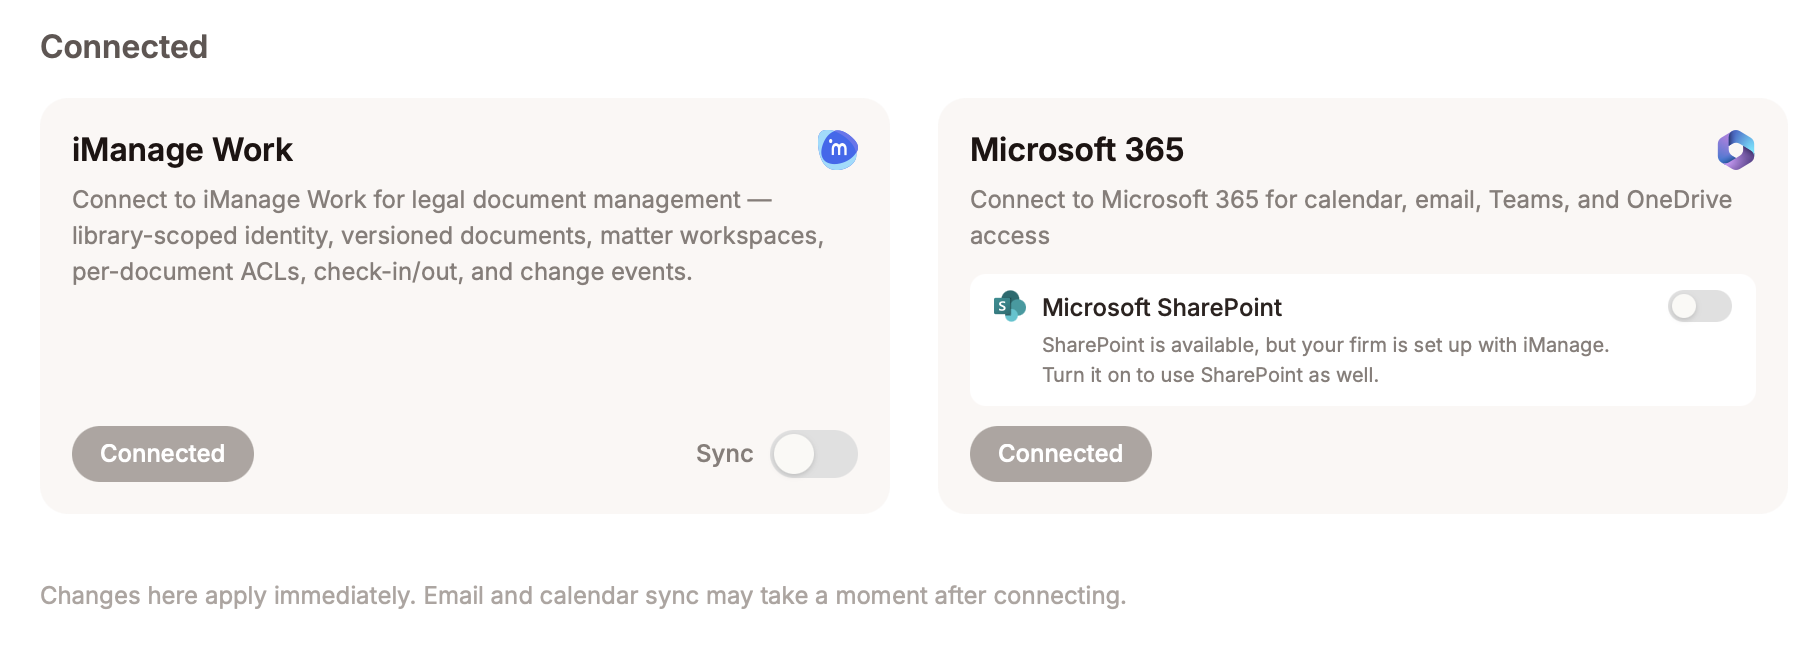1810x652 pixels.
Task: Click the Microsoft 365 logo icon
Action: coord(1736,150)
